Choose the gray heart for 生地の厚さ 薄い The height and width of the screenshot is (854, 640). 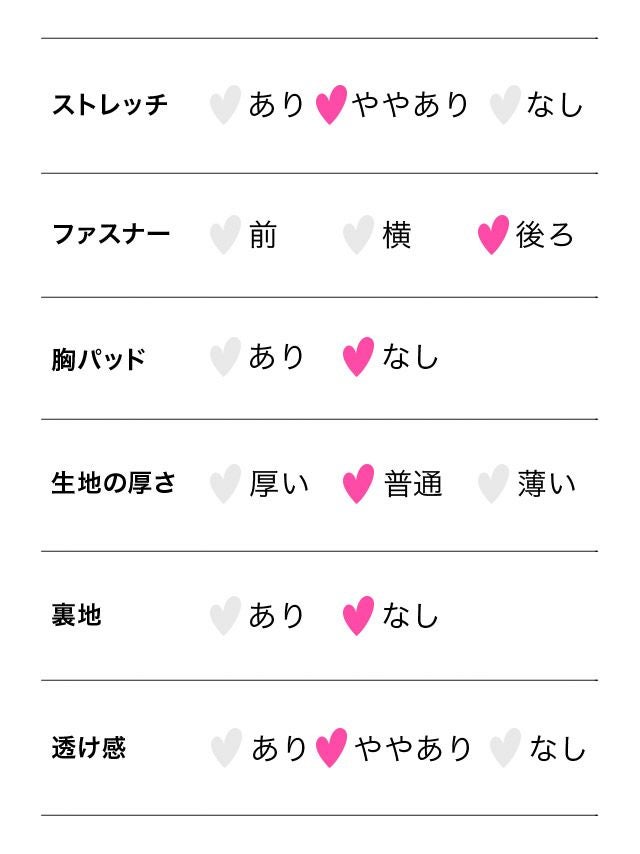point(493,484)
